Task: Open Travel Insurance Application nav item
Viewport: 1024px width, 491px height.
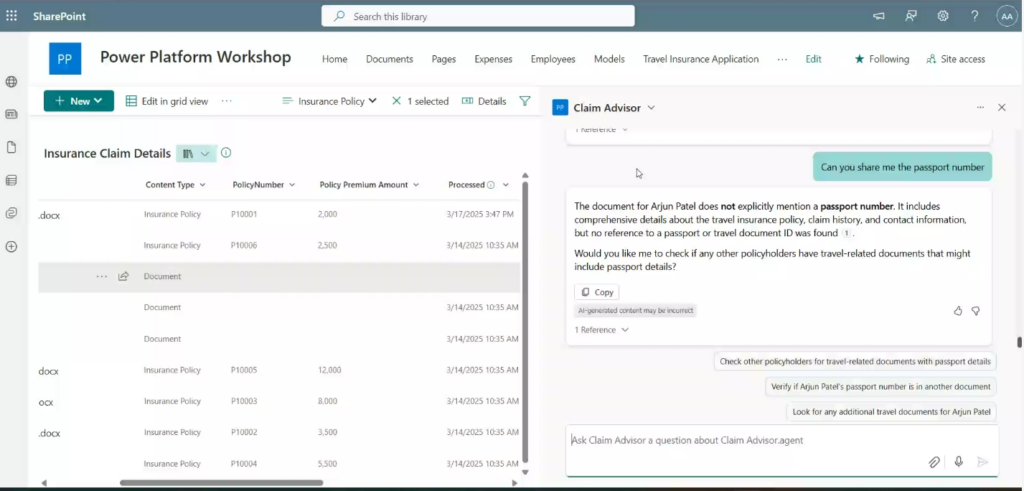Action: pos(701,59)
